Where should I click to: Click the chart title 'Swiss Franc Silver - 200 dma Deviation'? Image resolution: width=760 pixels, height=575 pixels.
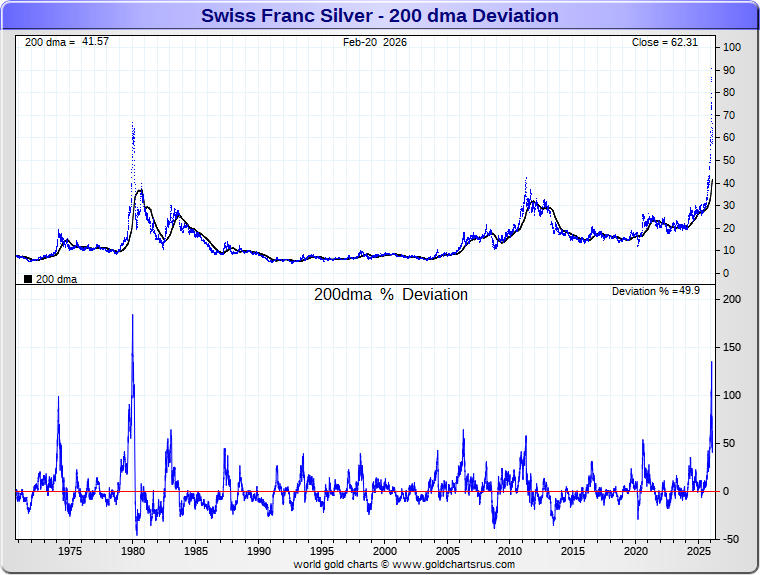(380, 16)
